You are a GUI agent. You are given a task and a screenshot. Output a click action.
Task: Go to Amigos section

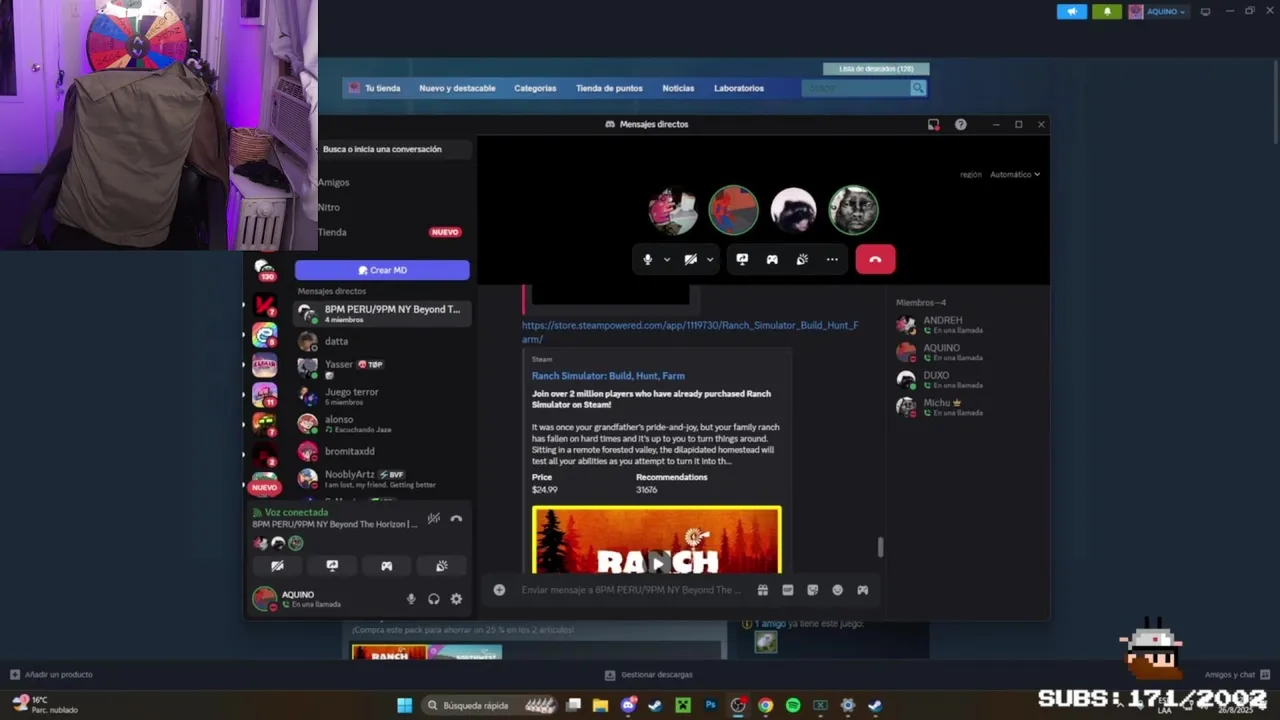point(333,182)
